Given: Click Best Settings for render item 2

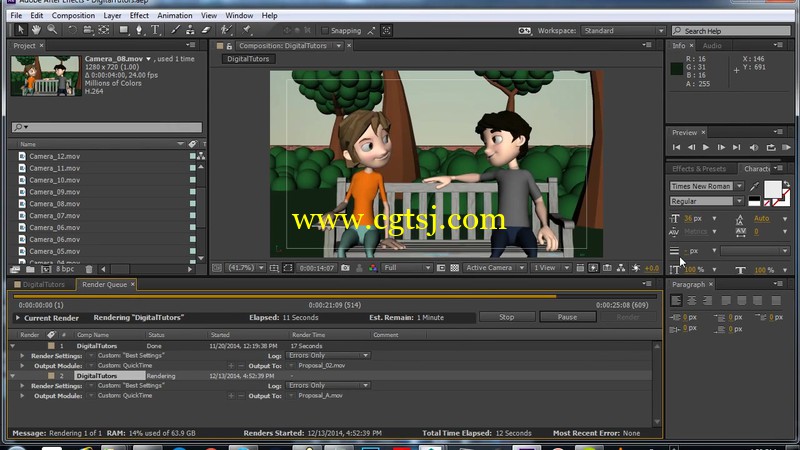Looking at the screenshot, I should pos(131,385).
